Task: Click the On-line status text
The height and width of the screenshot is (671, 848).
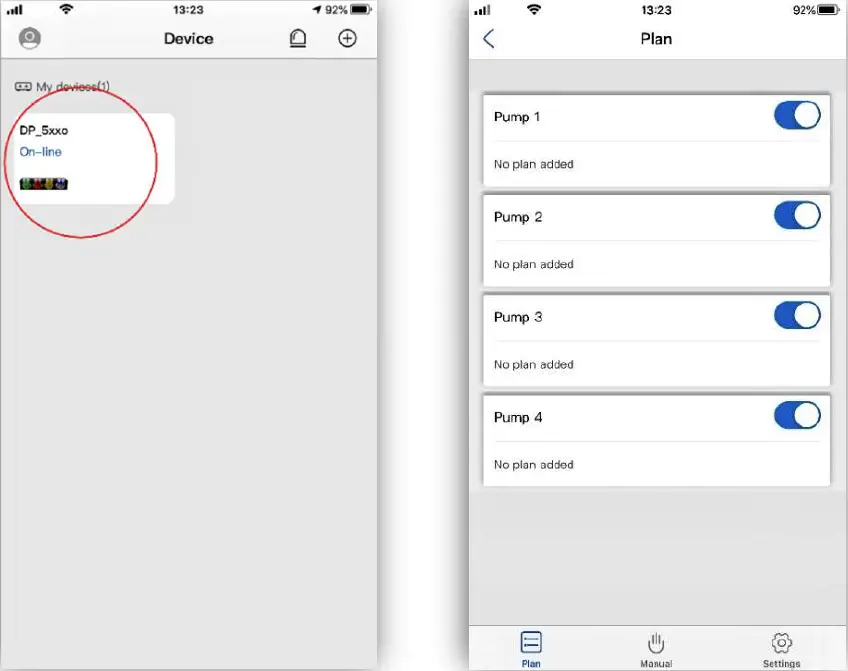Action: point(41,152)
